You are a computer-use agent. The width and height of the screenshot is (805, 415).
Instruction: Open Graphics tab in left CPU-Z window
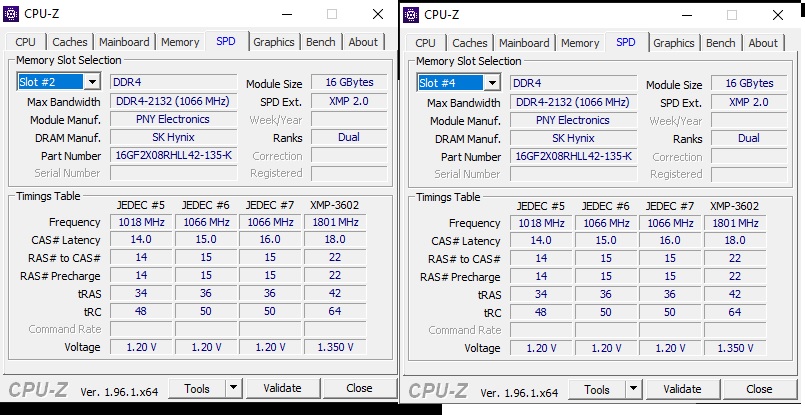pos(274,42)
